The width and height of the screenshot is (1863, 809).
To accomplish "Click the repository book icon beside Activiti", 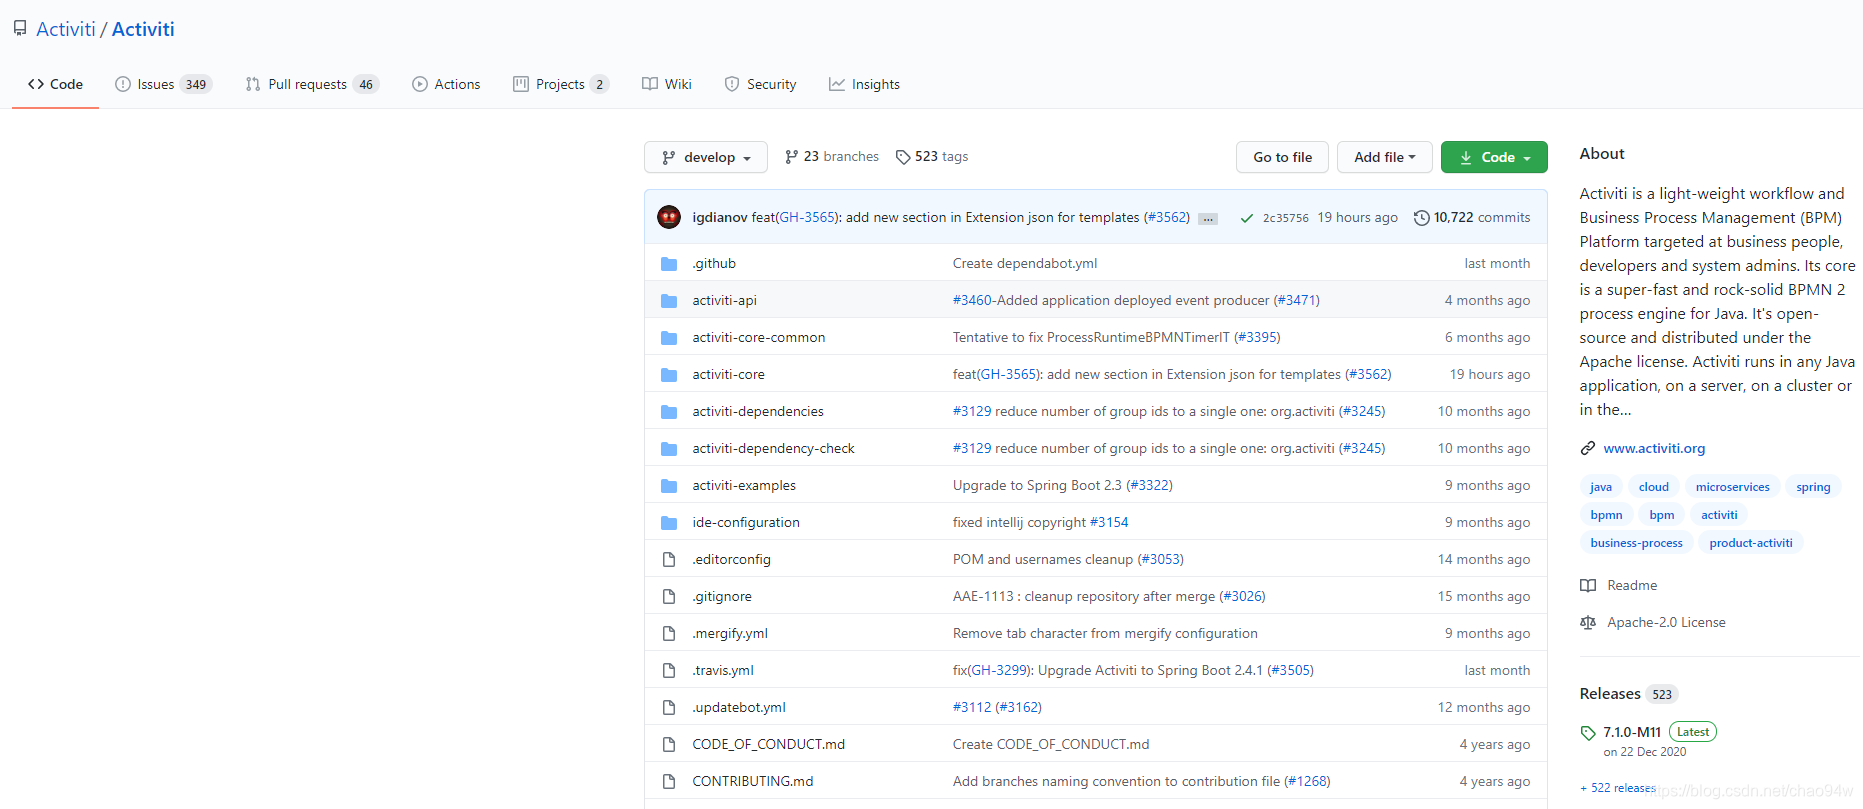I will (20, 29).
